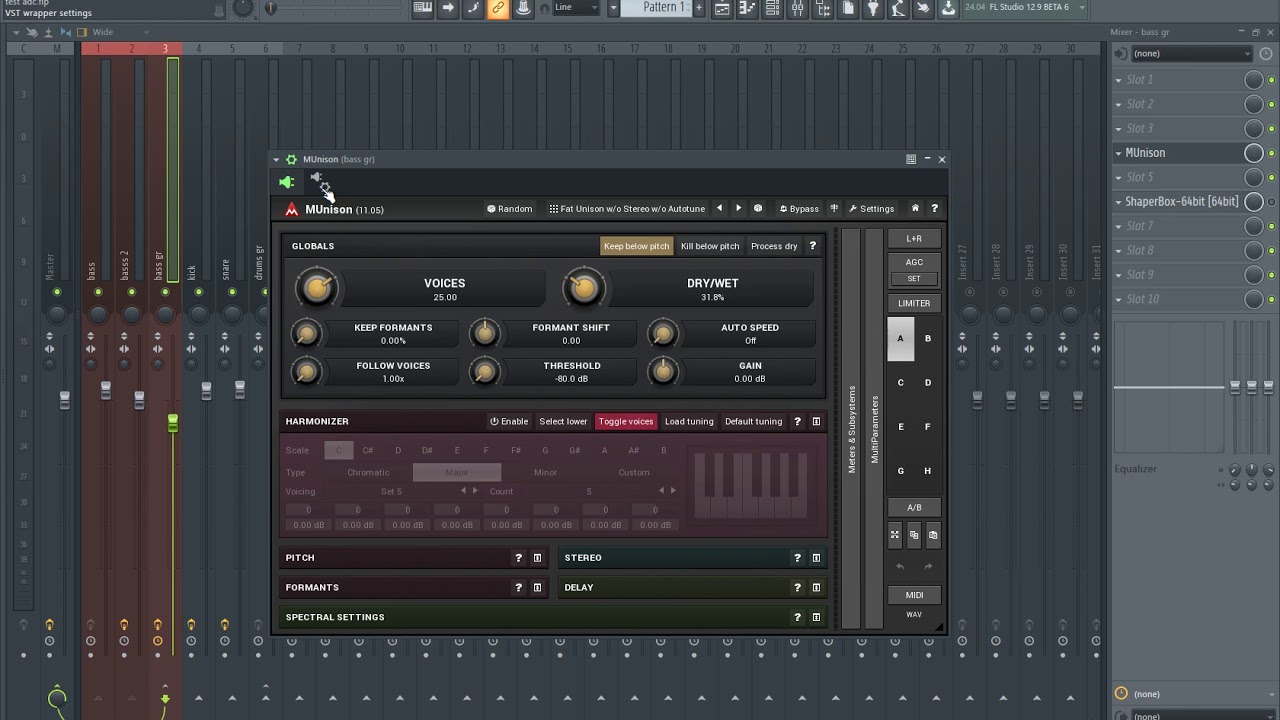Click the L+R channel mode button
This screenshot has width=1280, height=720.
(914, 239)
